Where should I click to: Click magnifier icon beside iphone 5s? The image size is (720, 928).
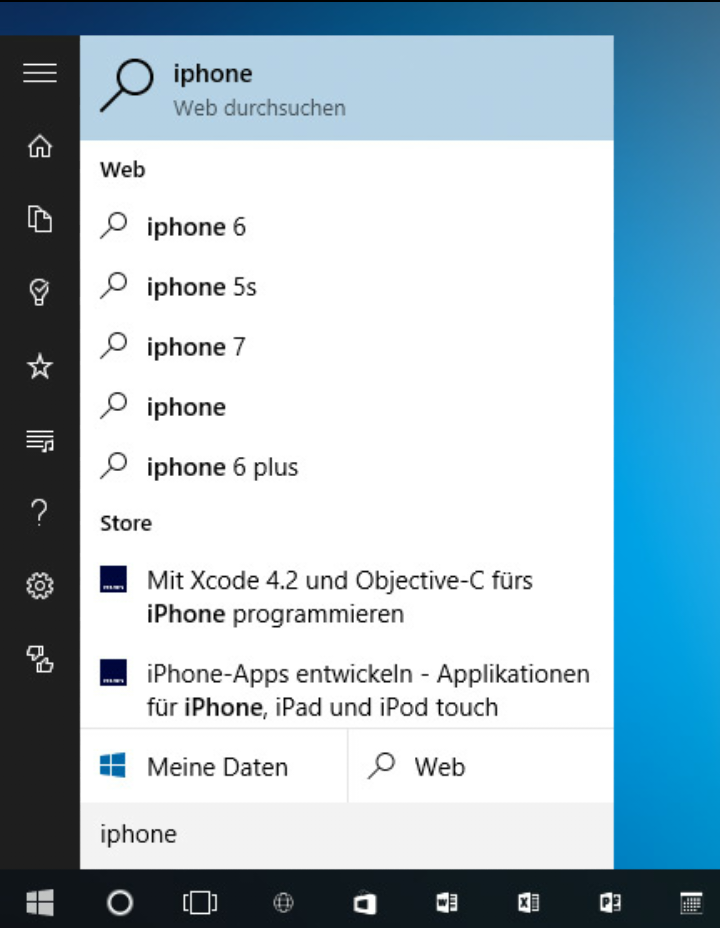[114, 286]
